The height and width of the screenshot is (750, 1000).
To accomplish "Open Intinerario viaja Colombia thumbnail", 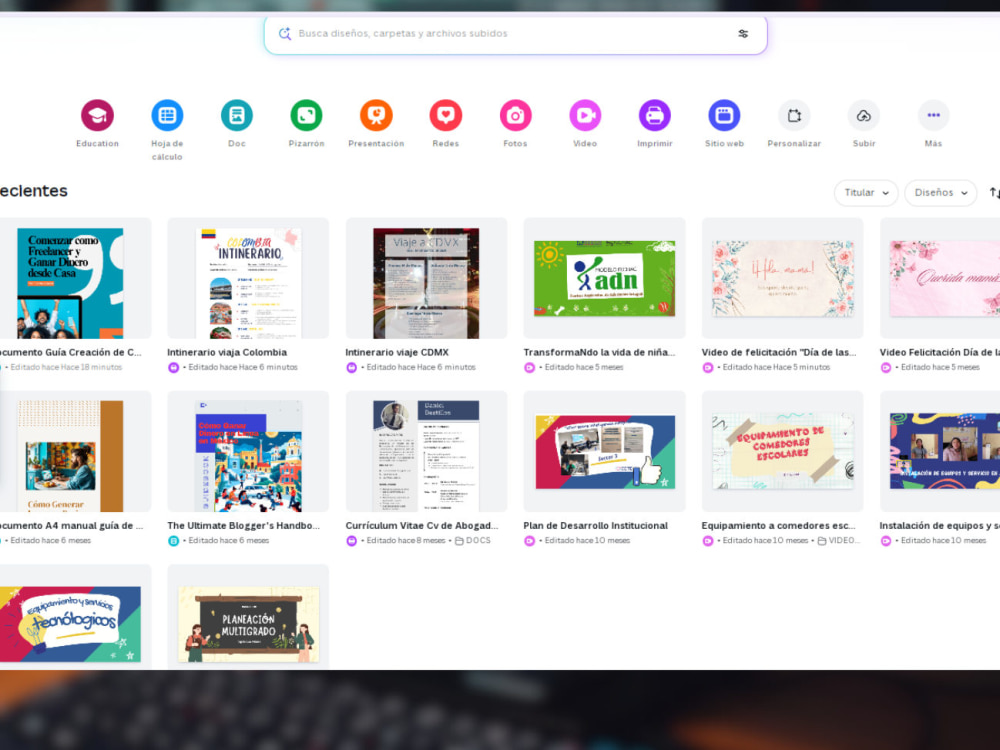I will (248, 279).
